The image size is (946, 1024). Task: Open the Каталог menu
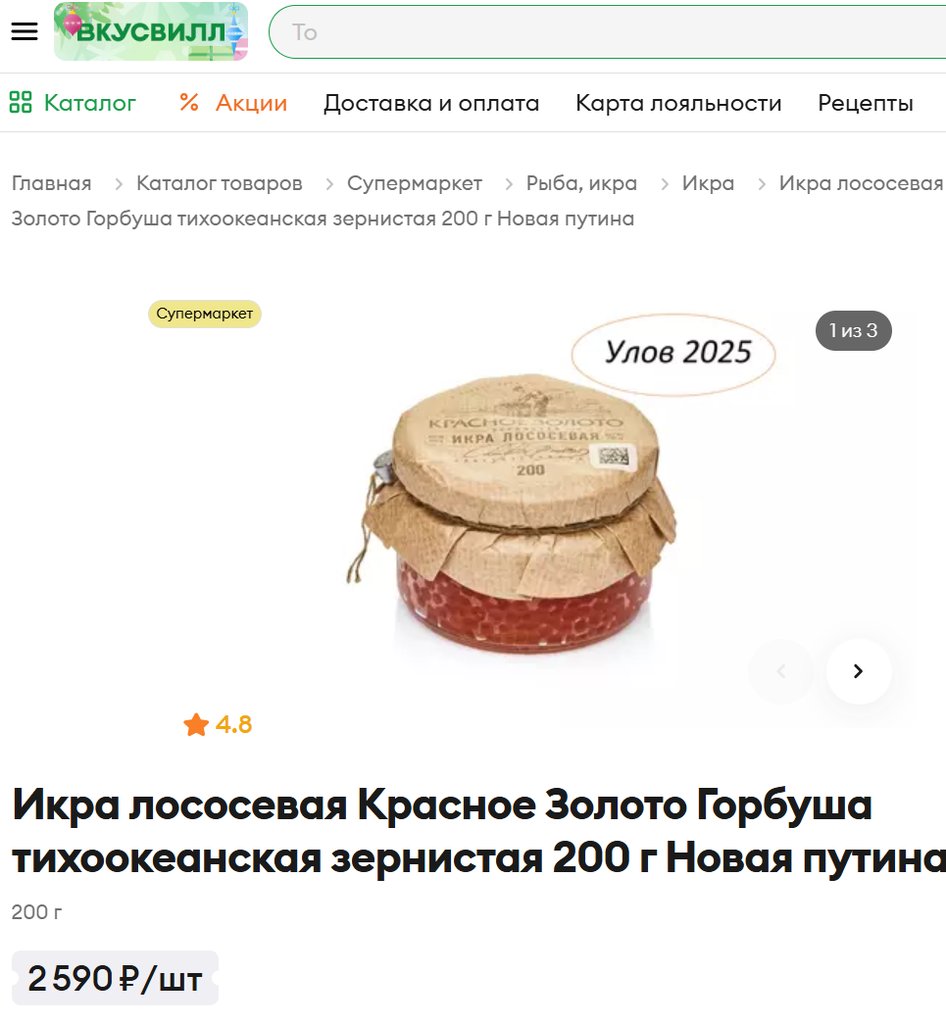pos(72,103)
